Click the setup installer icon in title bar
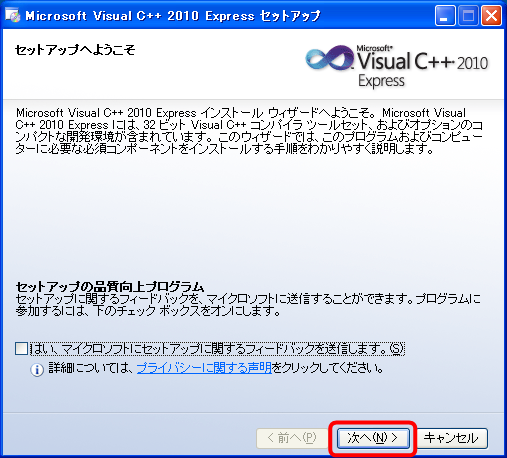Screen dimensions: 507x458 [13, 15]
